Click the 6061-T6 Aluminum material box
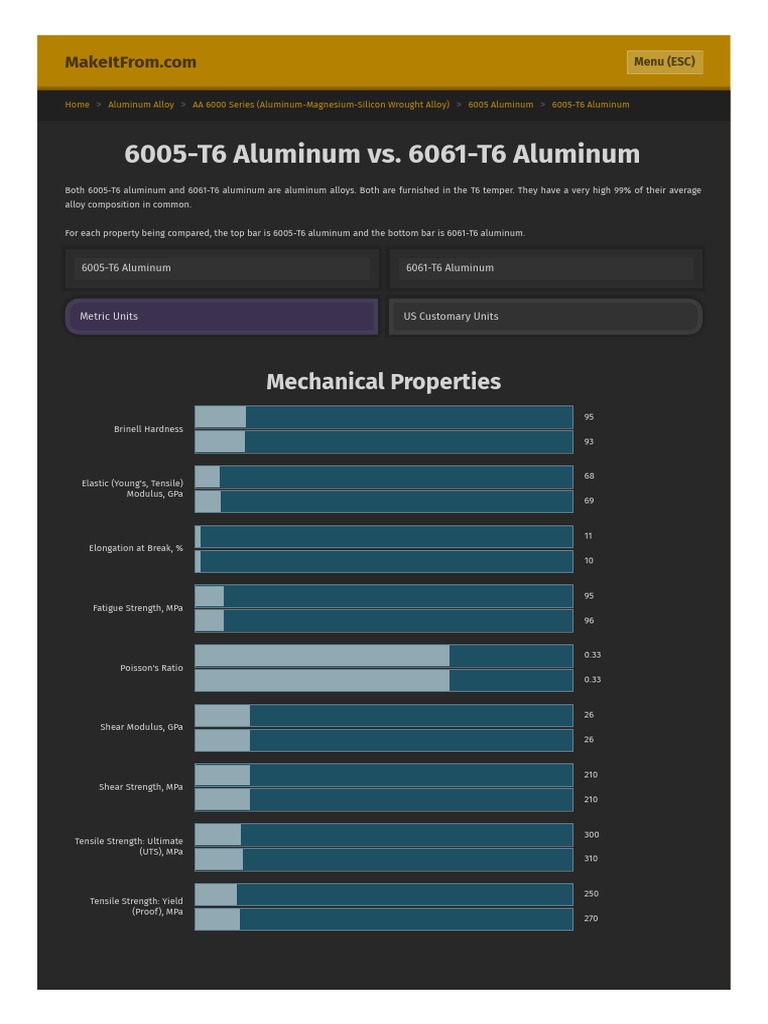Image resolution: width=768 pixels, height=1024 pixels. (545, 268)
